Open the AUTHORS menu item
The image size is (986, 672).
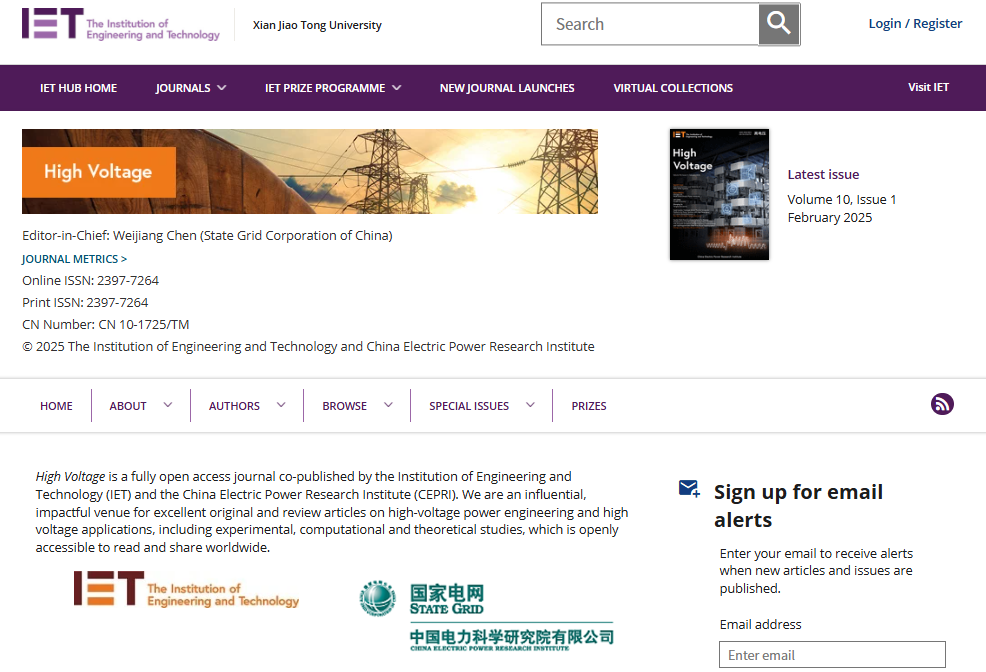point(234,406)
